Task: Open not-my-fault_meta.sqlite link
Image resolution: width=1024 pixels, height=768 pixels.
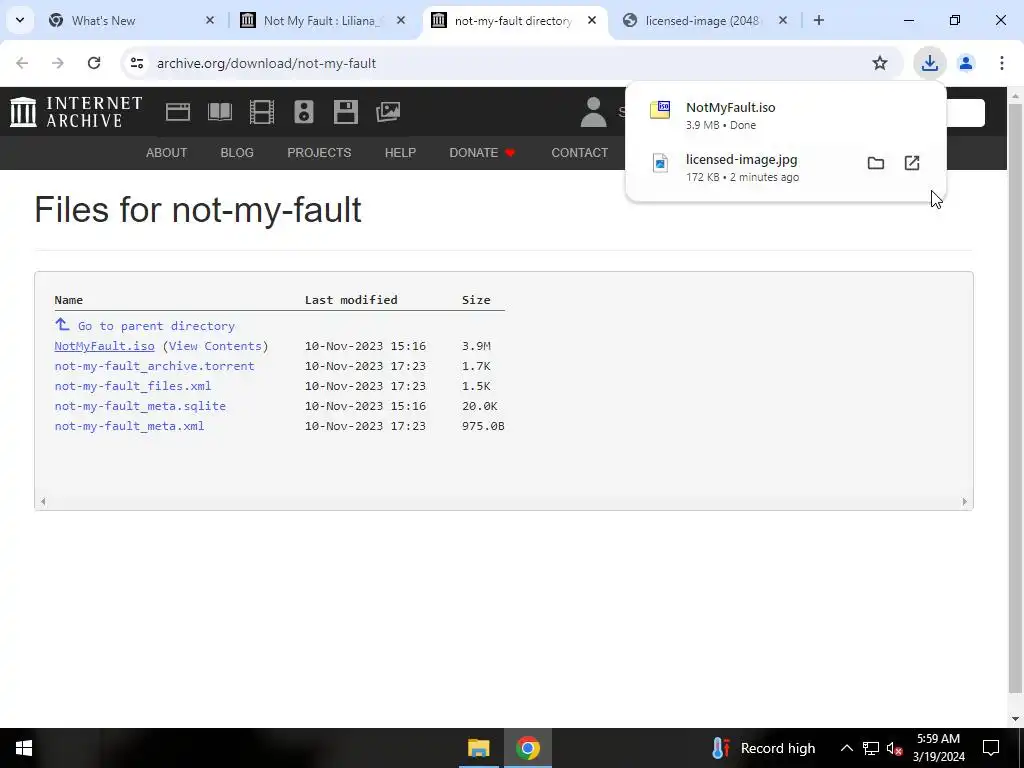Action: click(x=140, y=406)
